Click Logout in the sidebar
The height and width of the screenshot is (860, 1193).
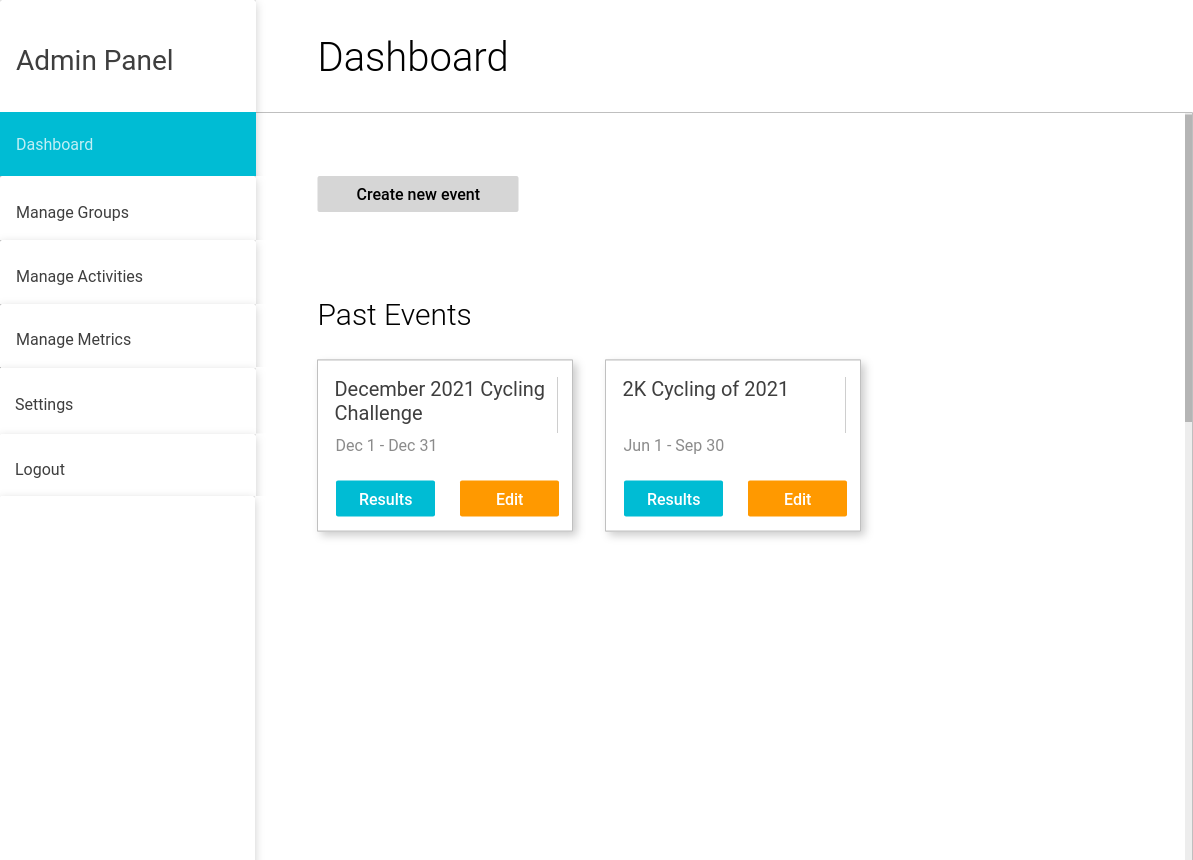pyautogui.click(x=127, y=469)
